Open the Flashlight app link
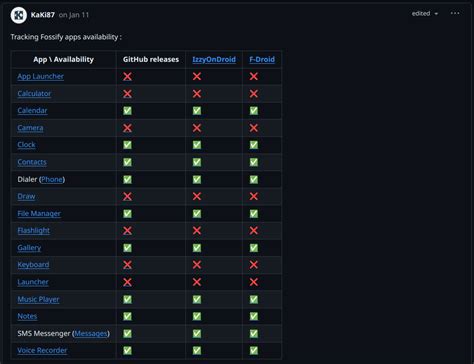Image resolution: width=474 pixels, height=364 pixels. 34,231
